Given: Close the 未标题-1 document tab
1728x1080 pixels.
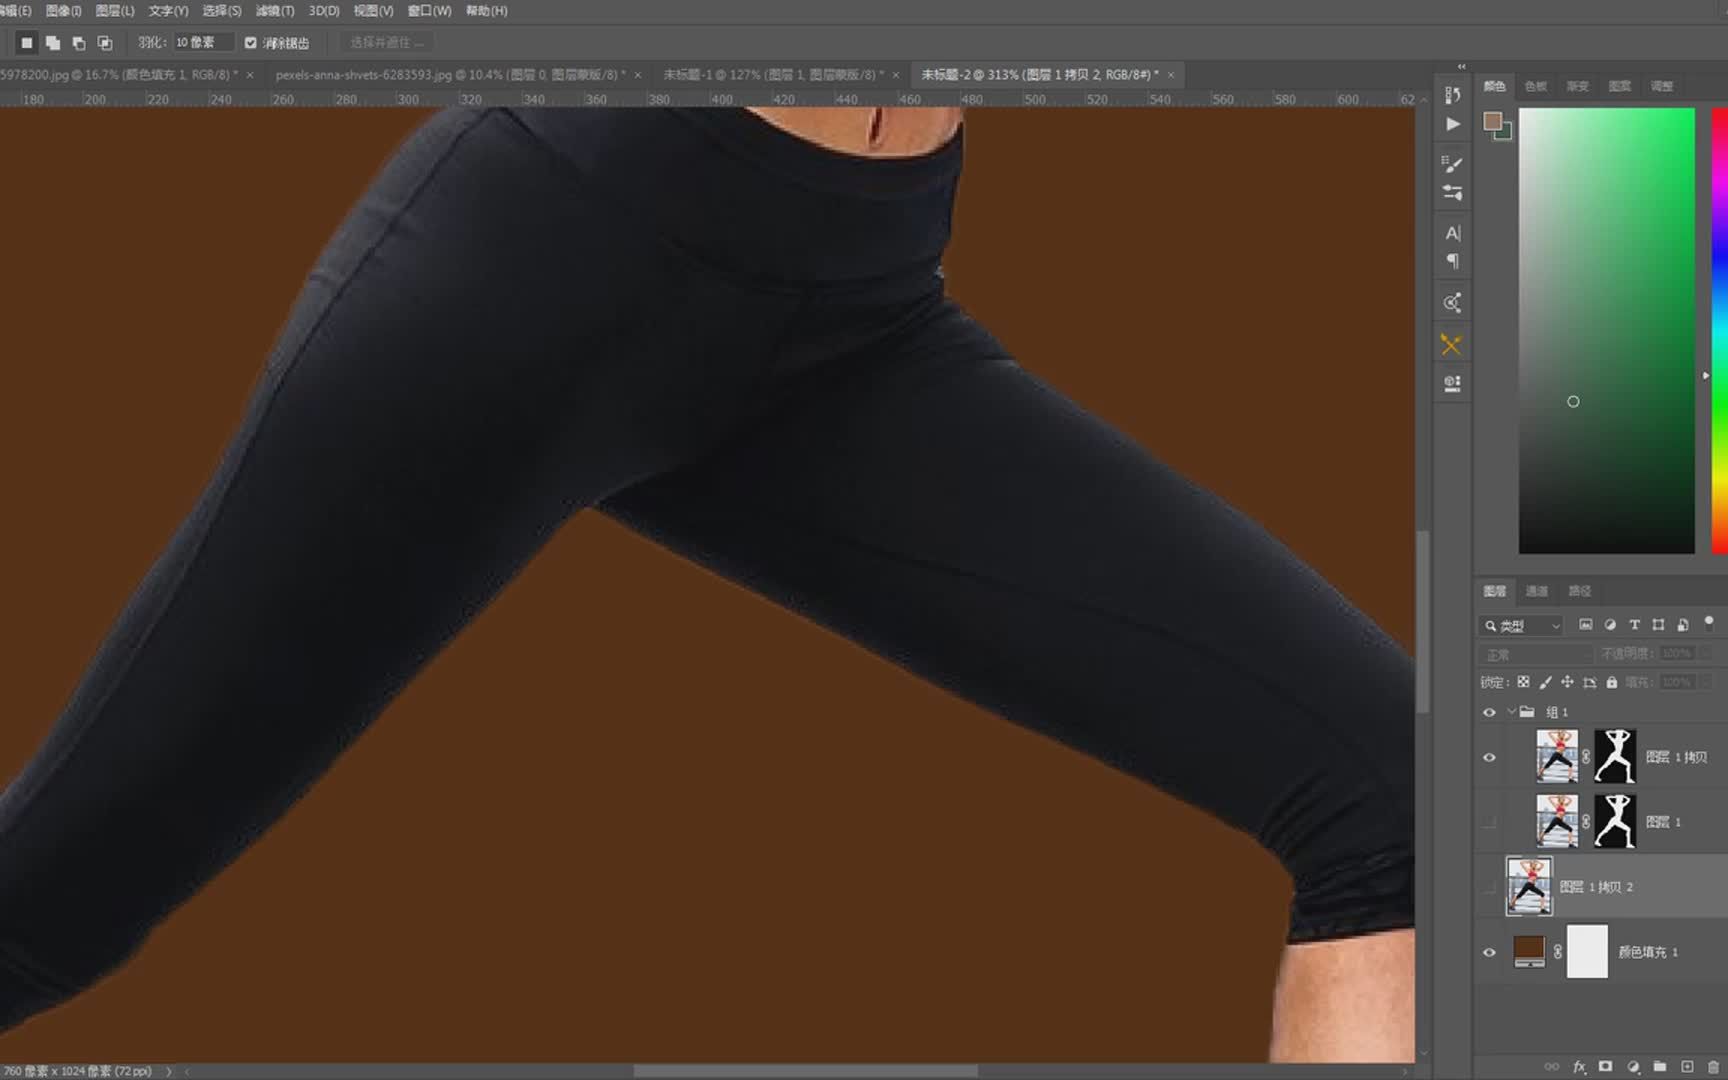Looking at the screenshot, I should [x=896, y=75].
